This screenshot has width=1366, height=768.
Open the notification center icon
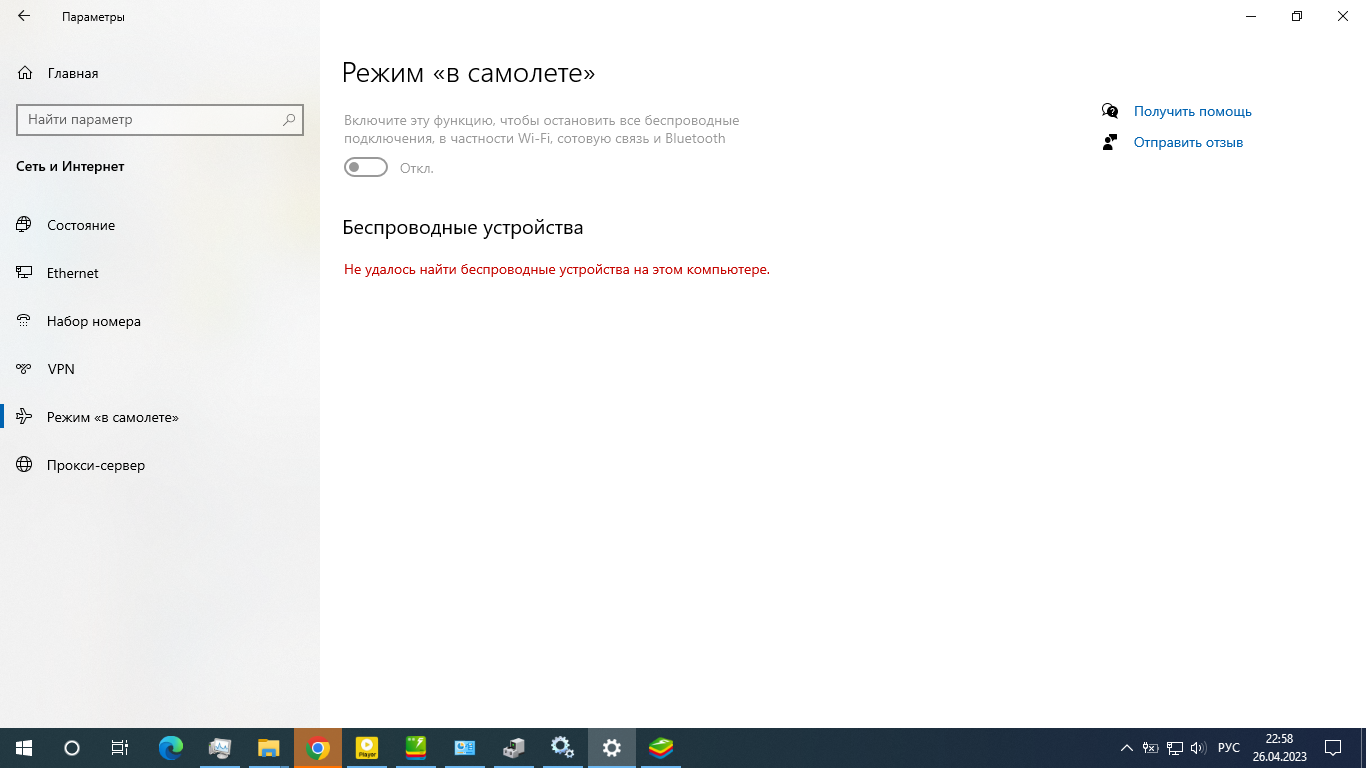(x=1333, y=748)
